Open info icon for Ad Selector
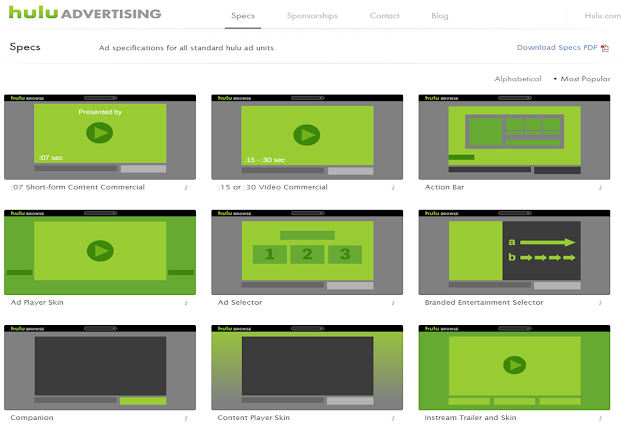Screen dimensions: 640x429 pos(393,303)
